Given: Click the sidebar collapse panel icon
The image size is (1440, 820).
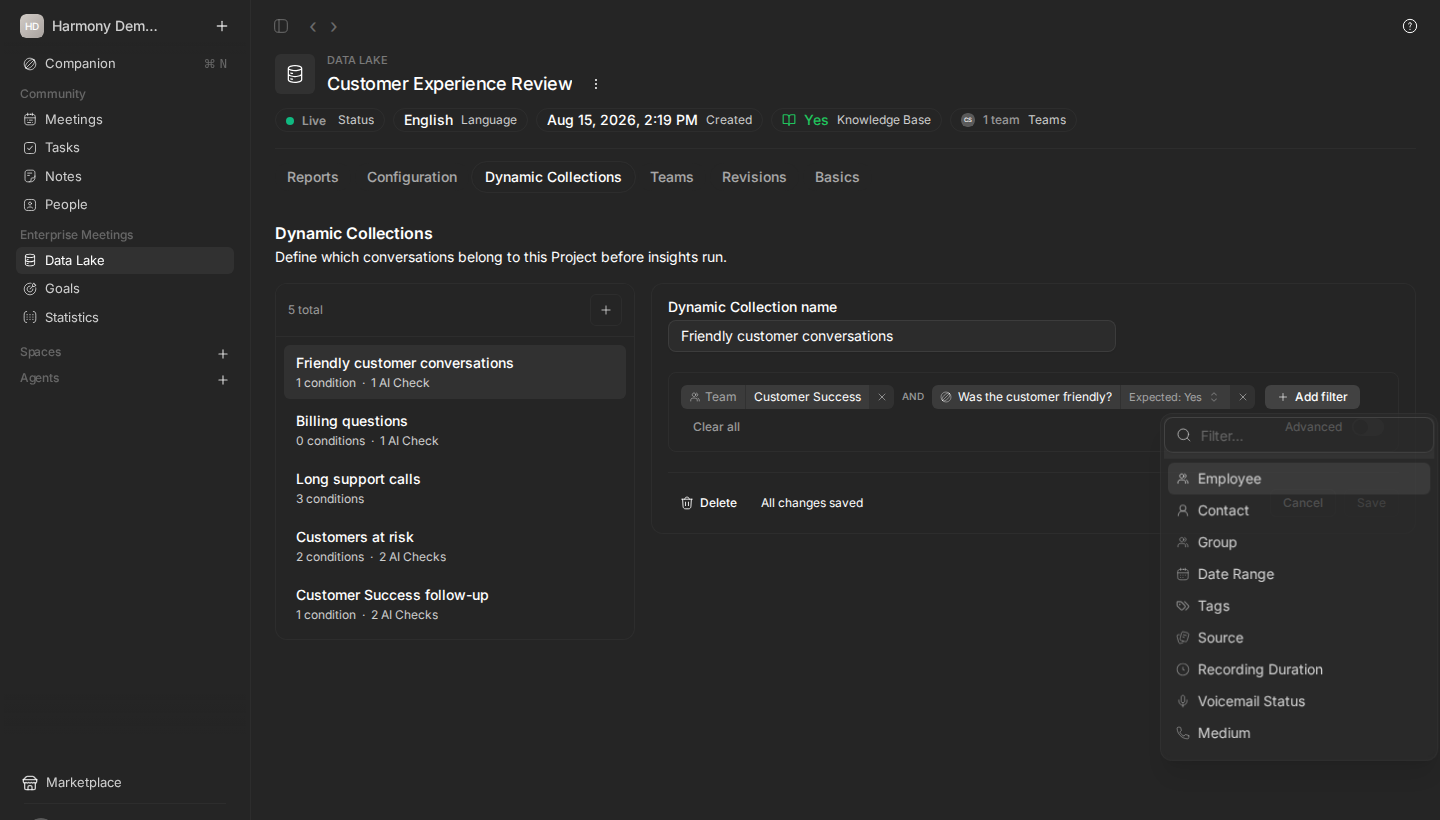Looking at the screenshot, I should tap(281, 26).
